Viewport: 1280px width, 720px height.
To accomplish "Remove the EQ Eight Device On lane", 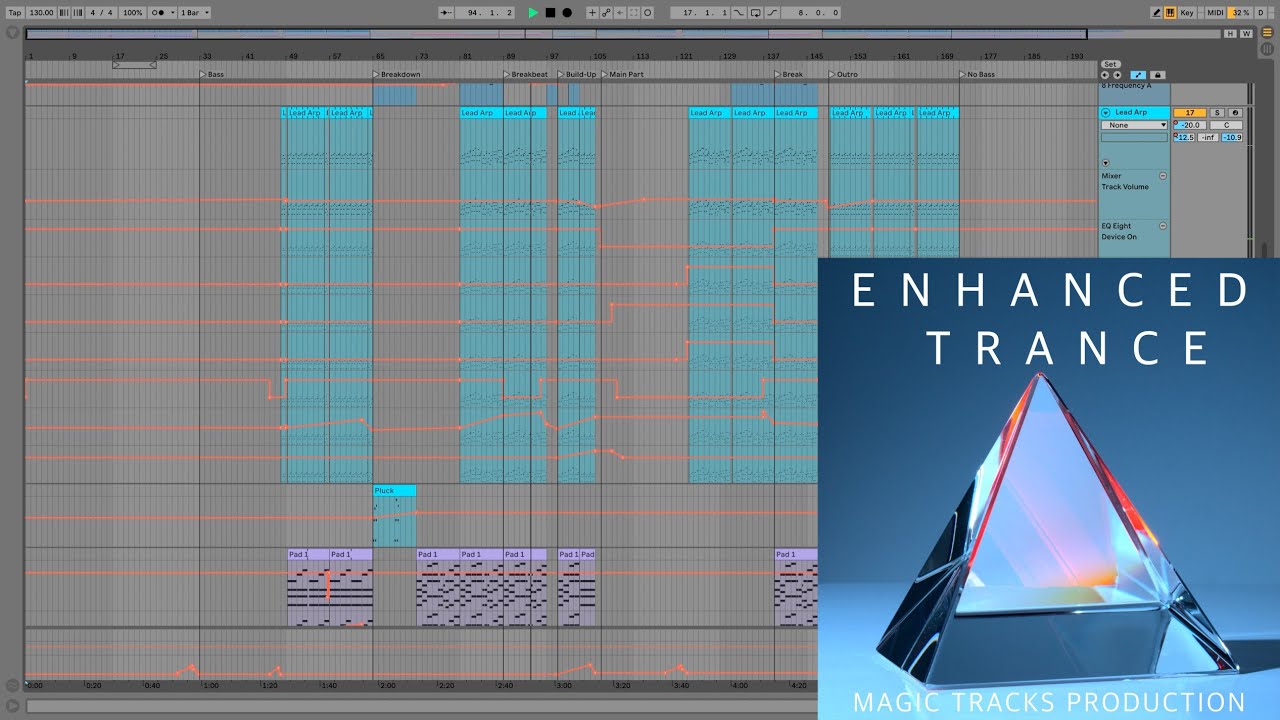I will [1163, 226].
